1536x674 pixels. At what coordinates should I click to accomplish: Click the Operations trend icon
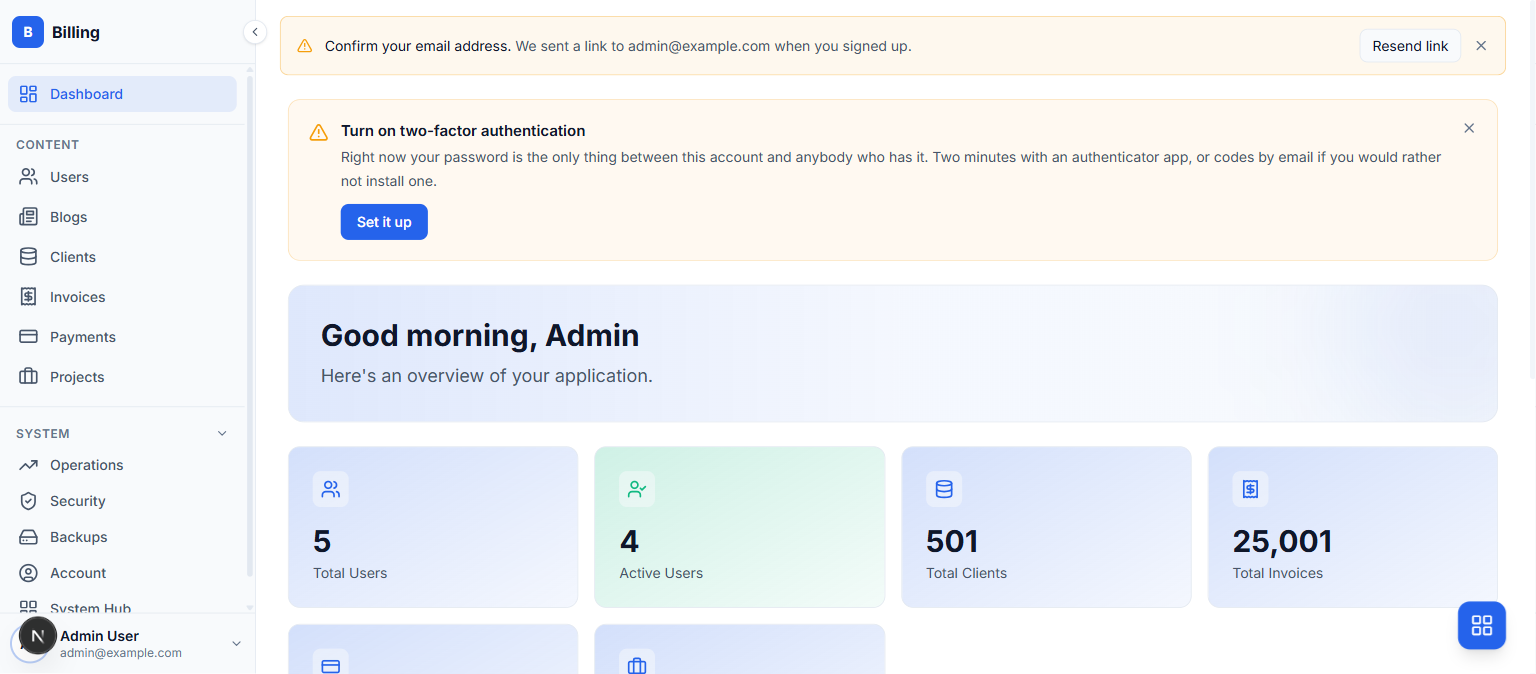pos(28,465)
